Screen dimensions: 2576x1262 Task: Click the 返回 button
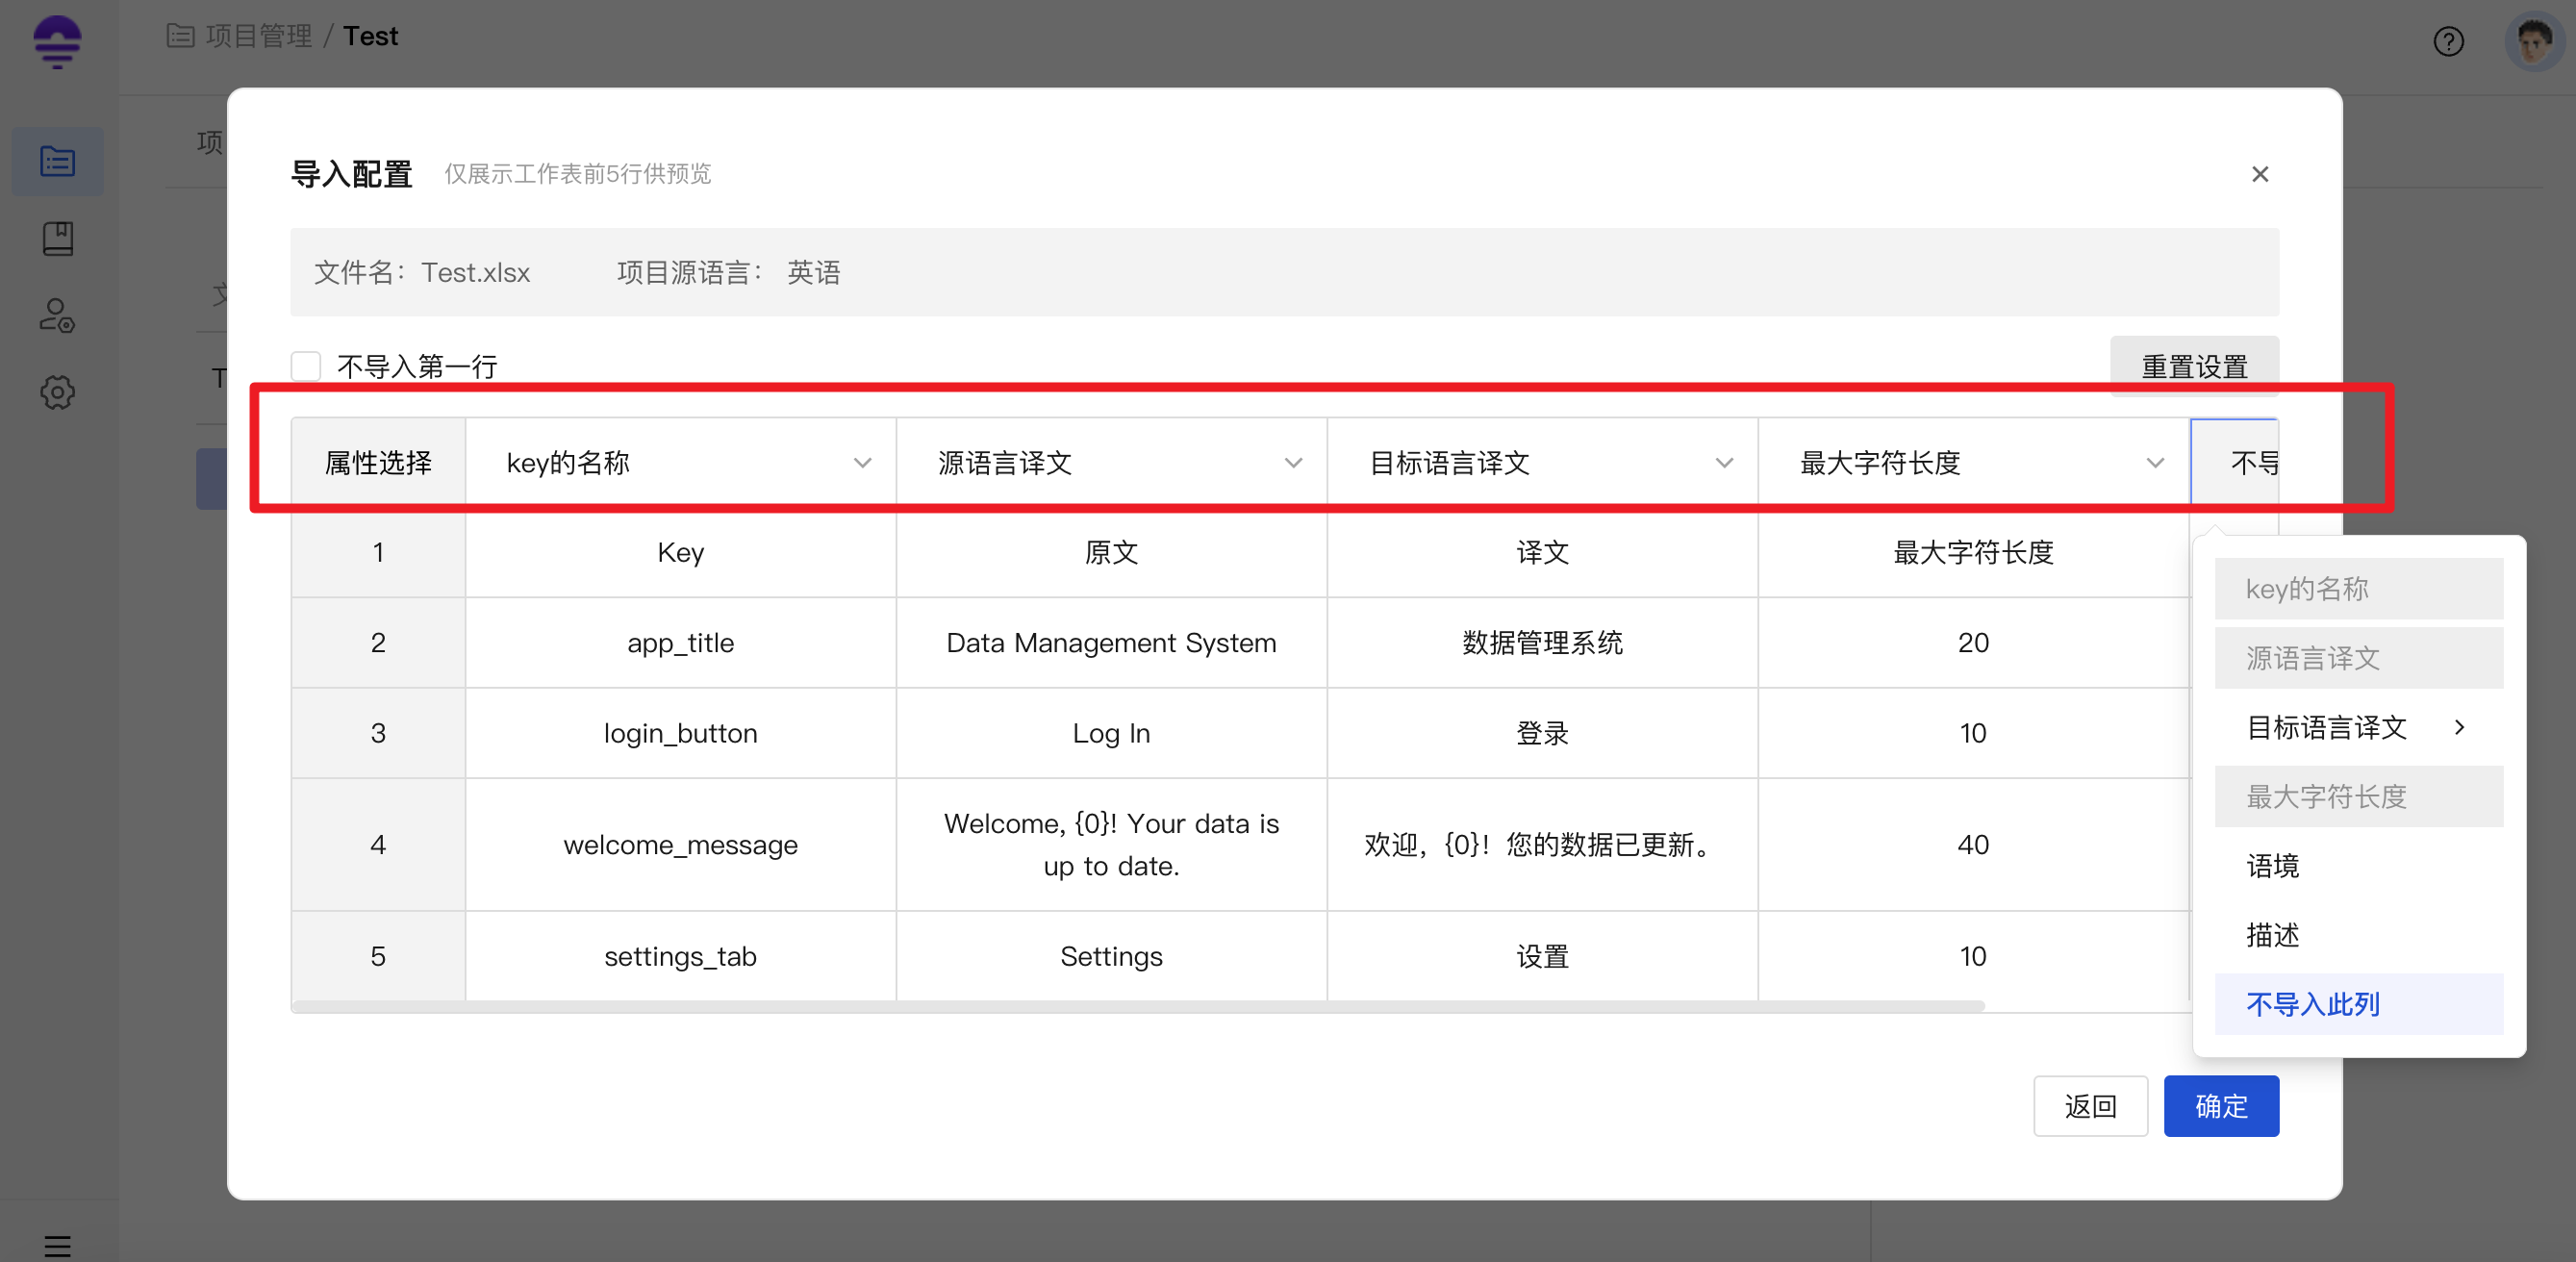click(x=2090, y=1106)
